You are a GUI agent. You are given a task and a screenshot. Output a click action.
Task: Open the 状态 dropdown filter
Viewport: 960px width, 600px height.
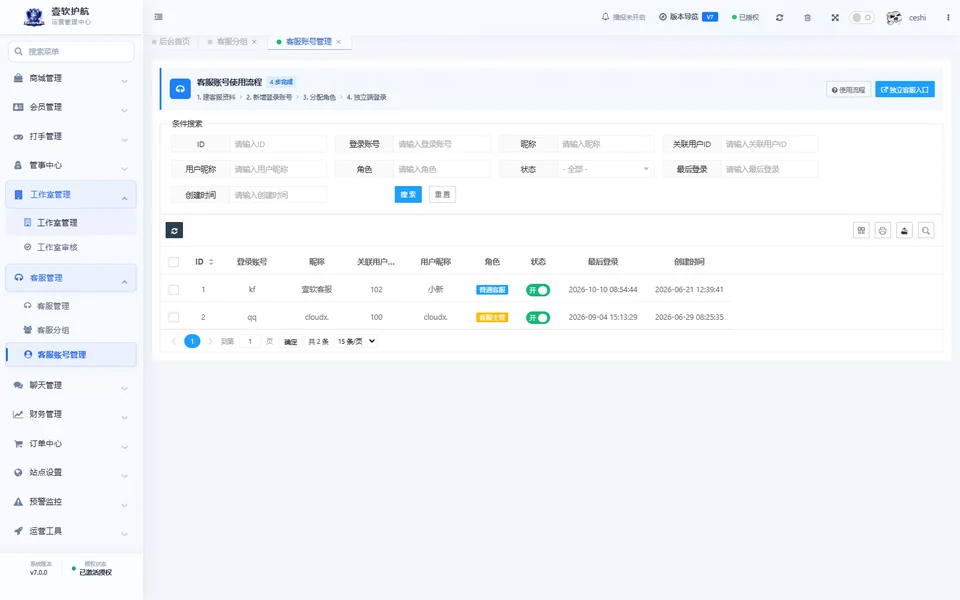(606, 170)
